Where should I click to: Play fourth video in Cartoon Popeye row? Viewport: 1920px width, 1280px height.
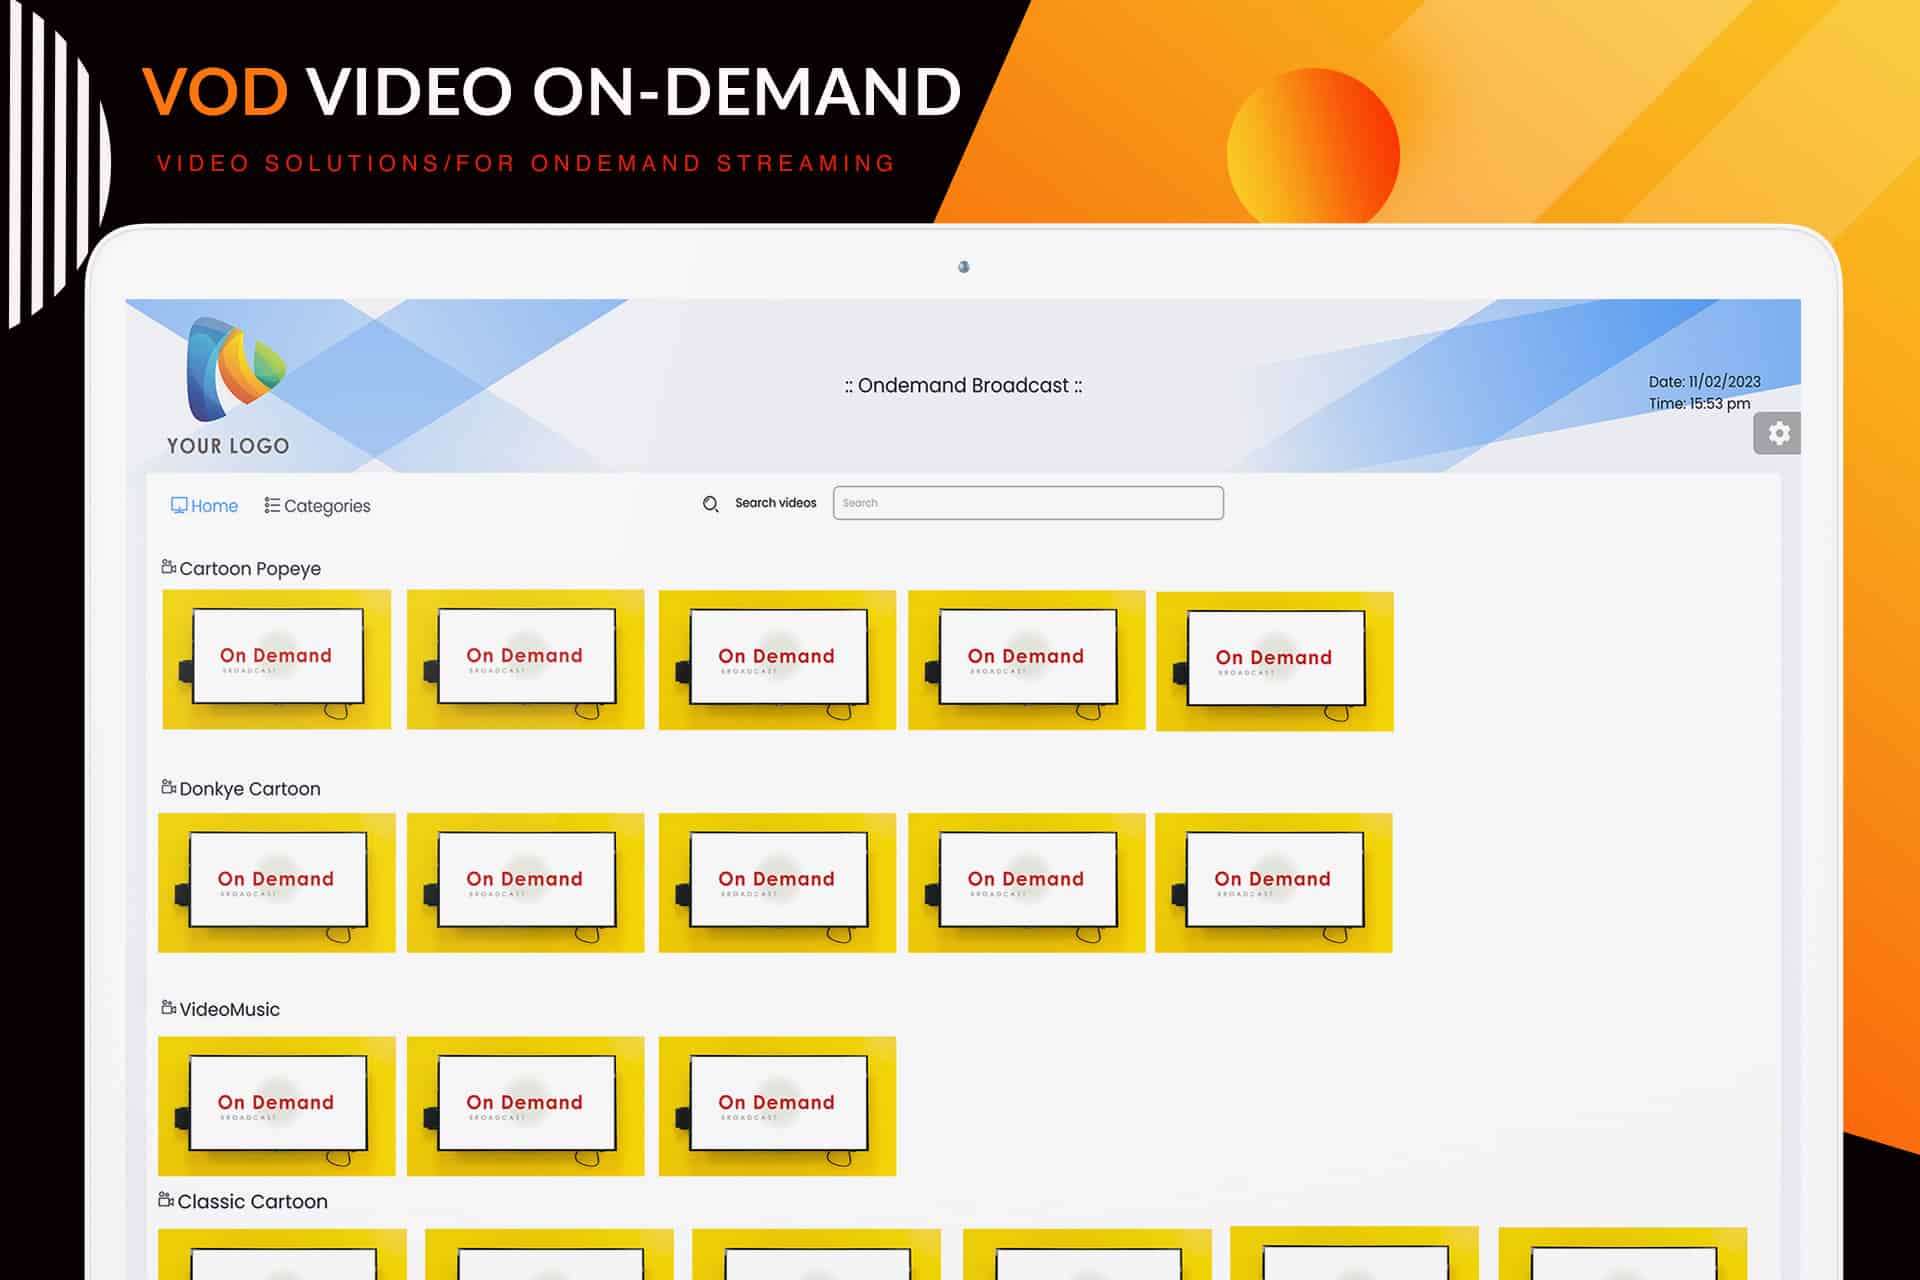tap(1026, 659)
